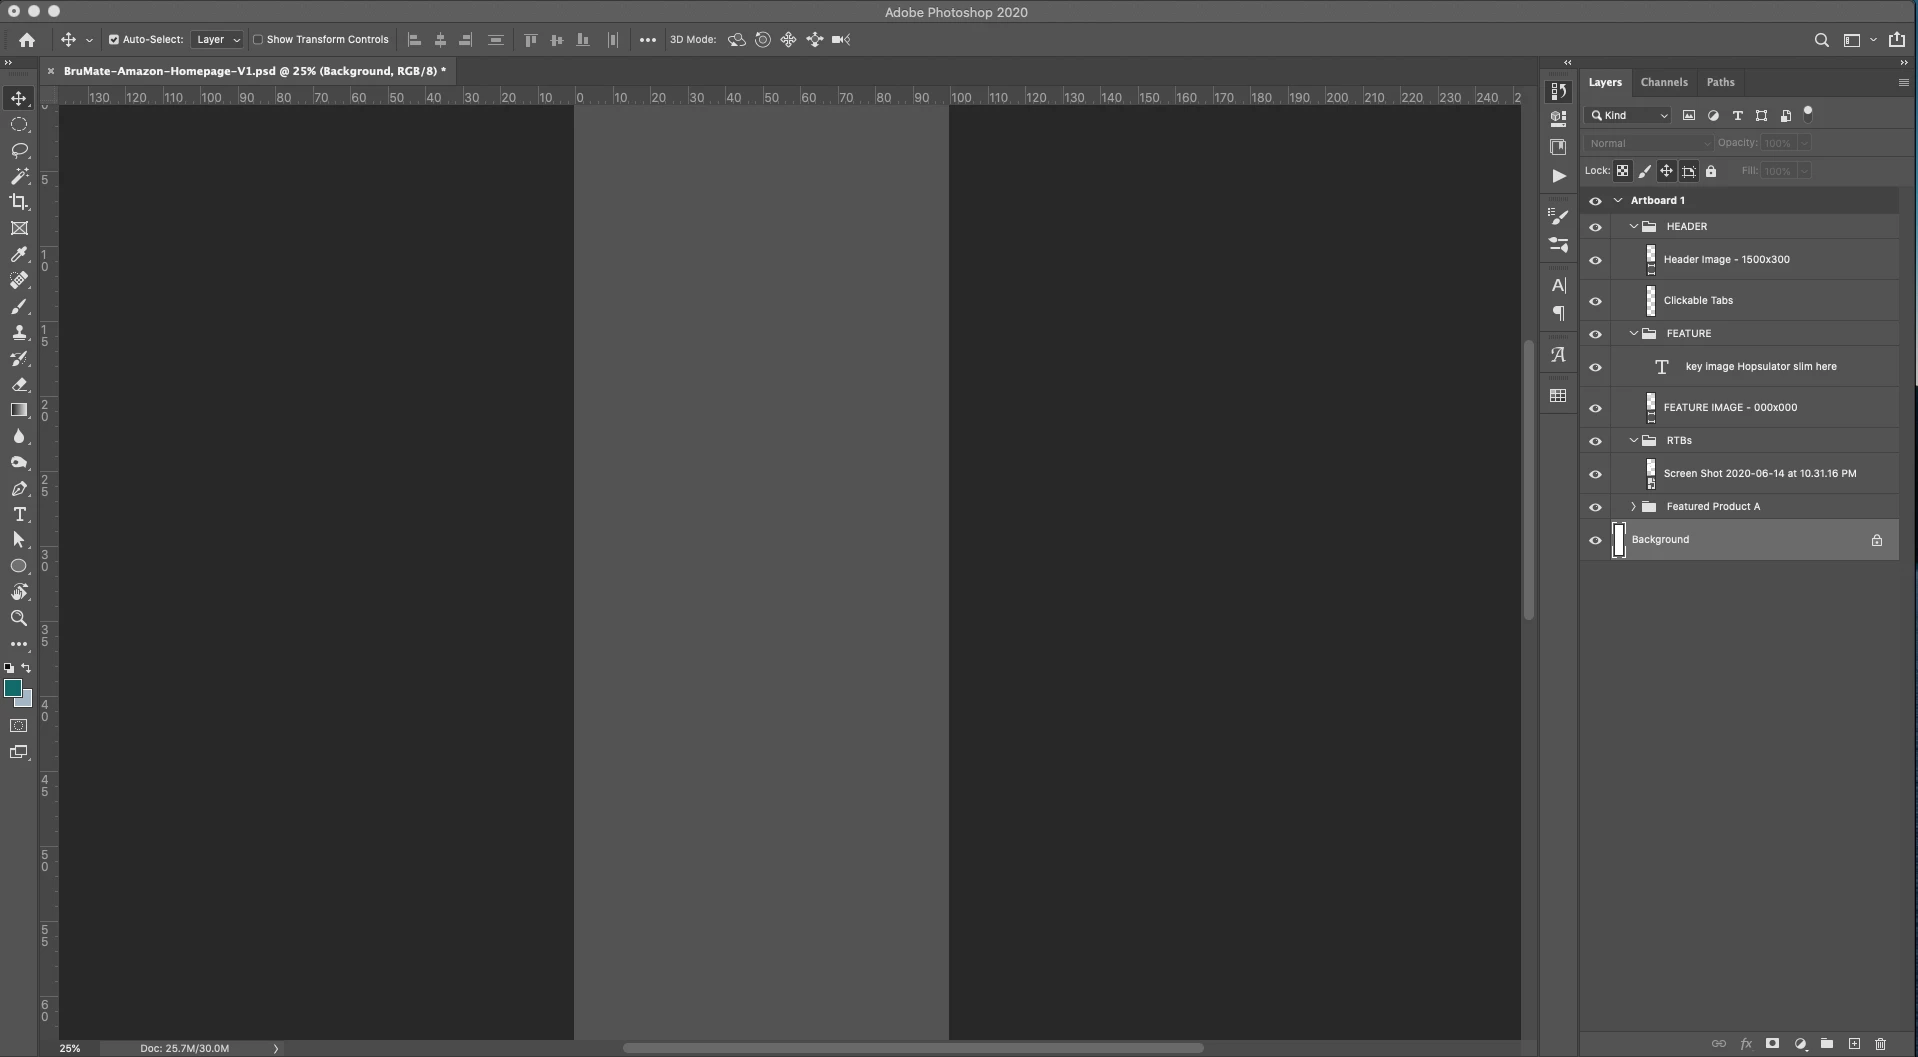Select the Brush tool

(x=19, y=306)
